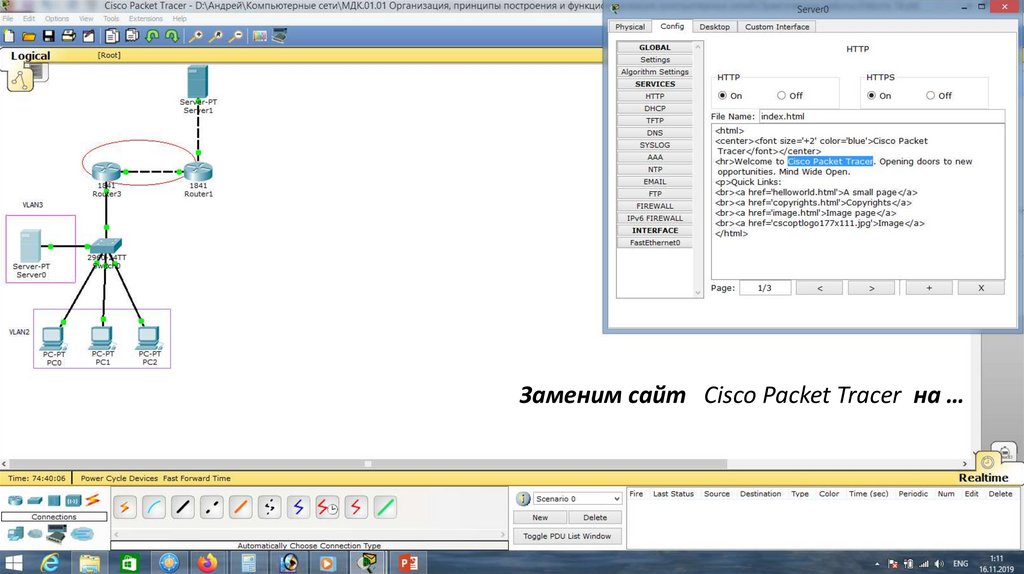Screen dimensions: 1024x574
Task: Open the Custom Interface tab
Action: click(x=777, y=27)
